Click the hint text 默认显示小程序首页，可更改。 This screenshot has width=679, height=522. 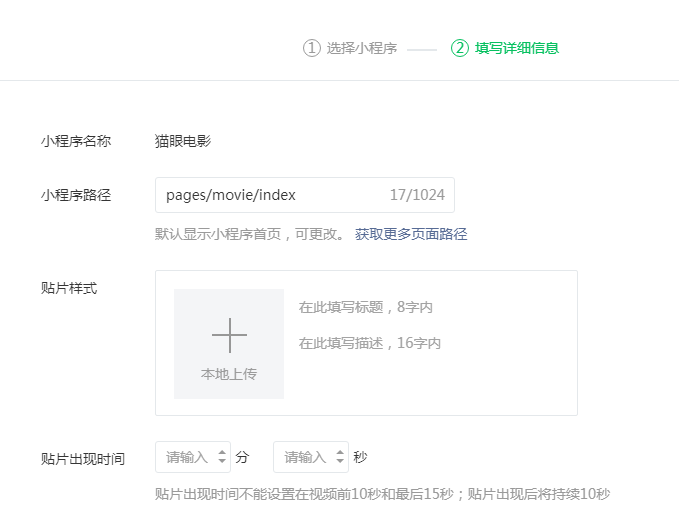[250, 234]
